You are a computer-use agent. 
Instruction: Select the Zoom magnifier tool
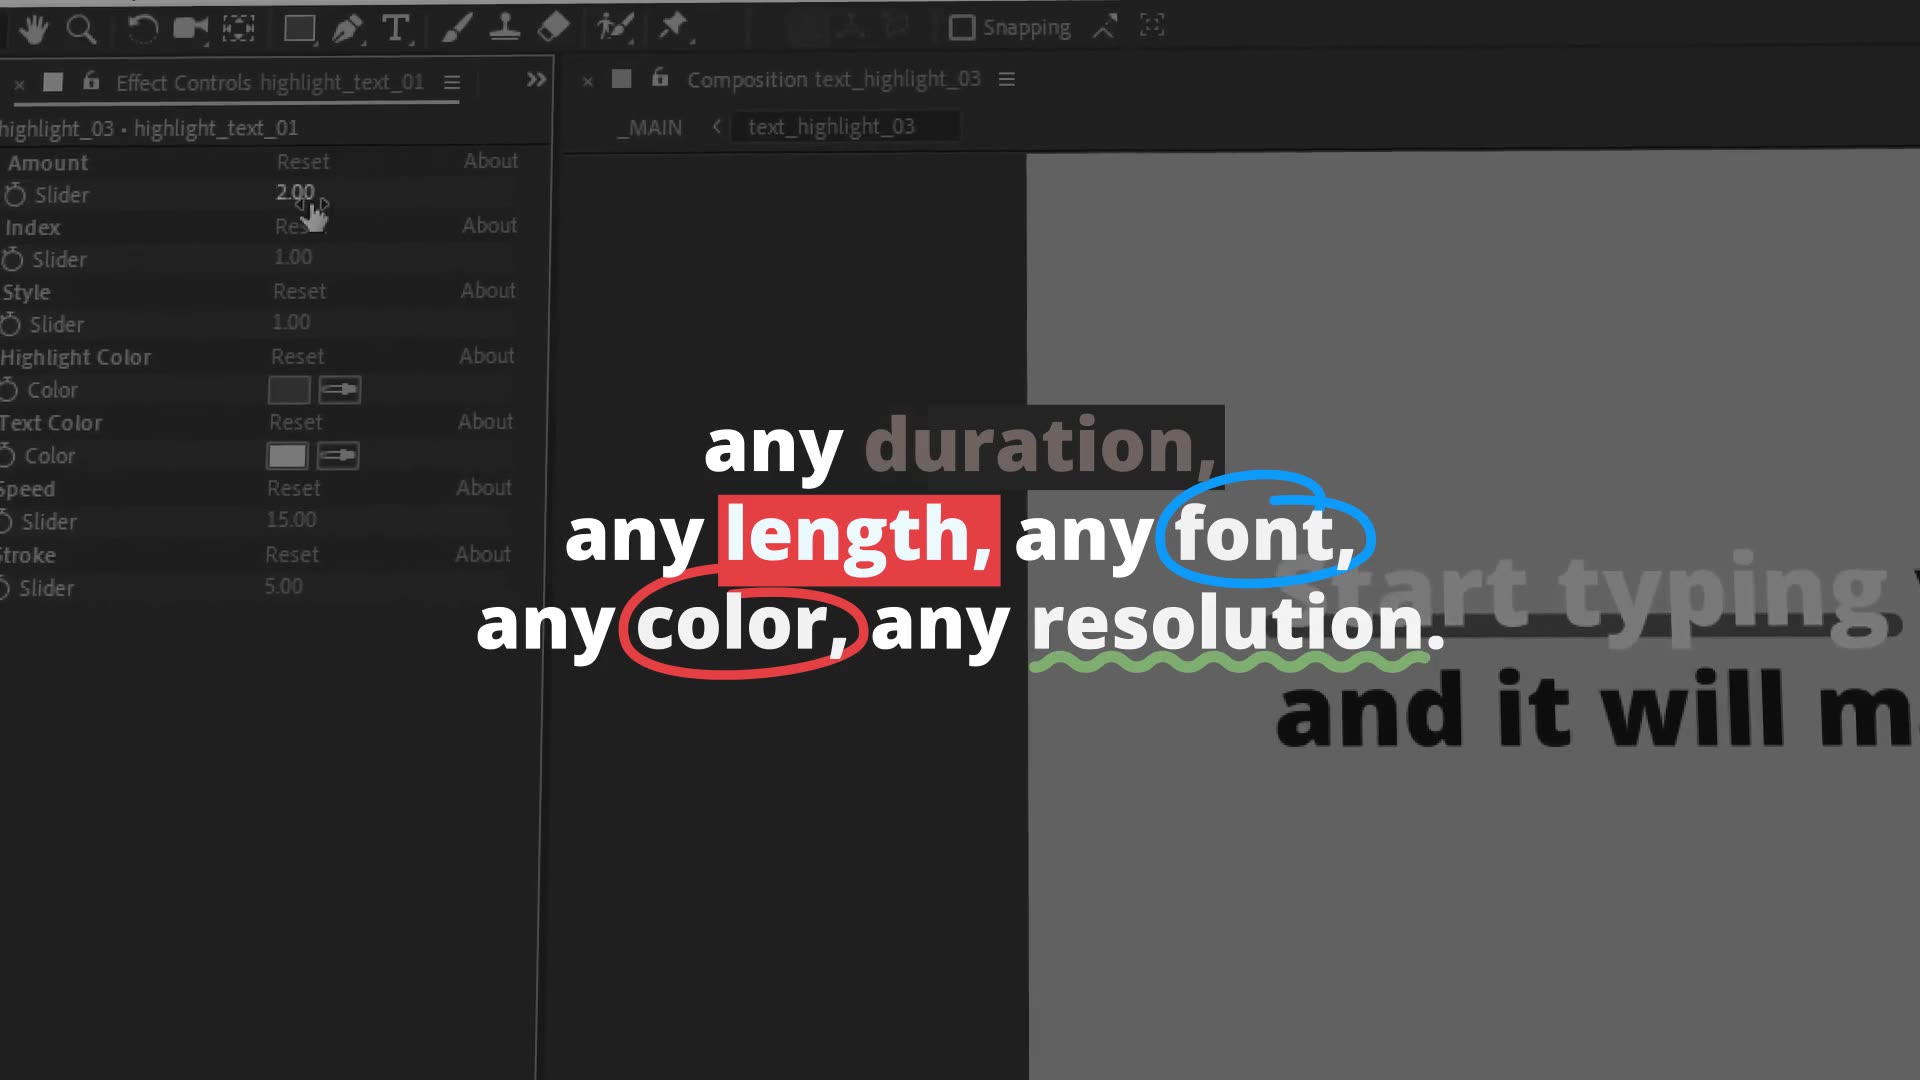tap(81, 29)
